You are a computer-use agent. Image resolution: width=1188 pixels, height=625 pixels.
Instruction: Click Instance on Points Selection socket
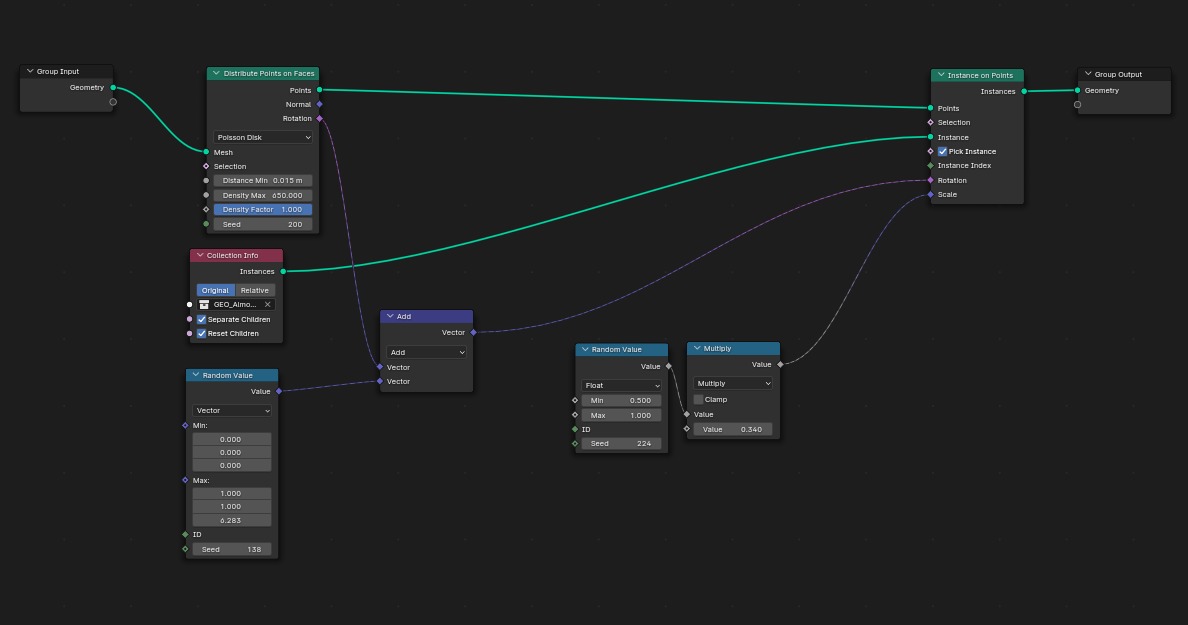point(930,123)
